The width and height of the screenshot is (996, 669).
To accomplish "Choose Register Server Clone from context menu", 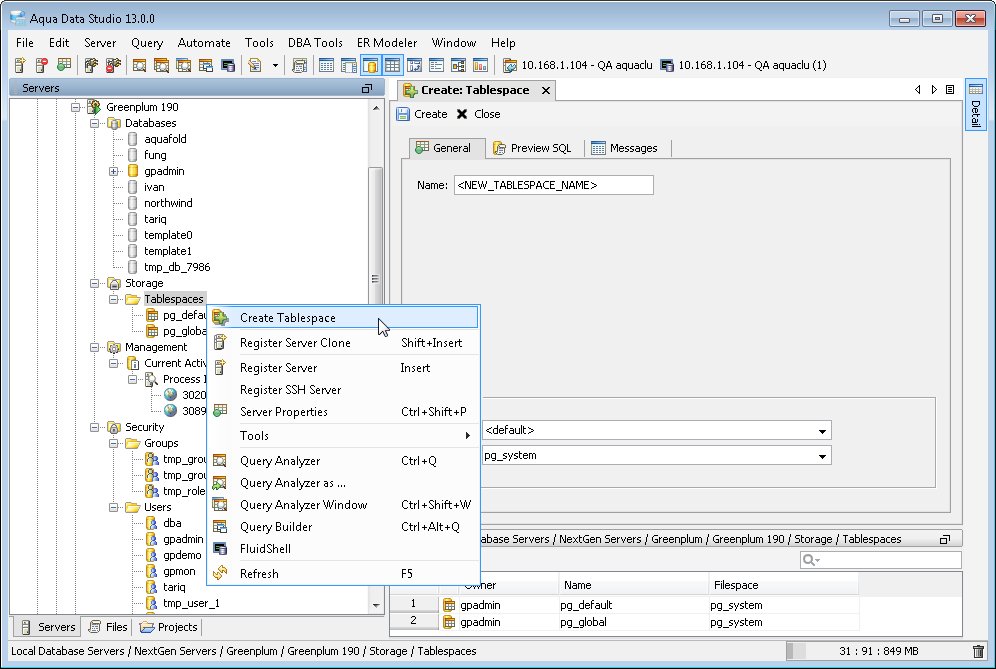I will coord(344,343).
